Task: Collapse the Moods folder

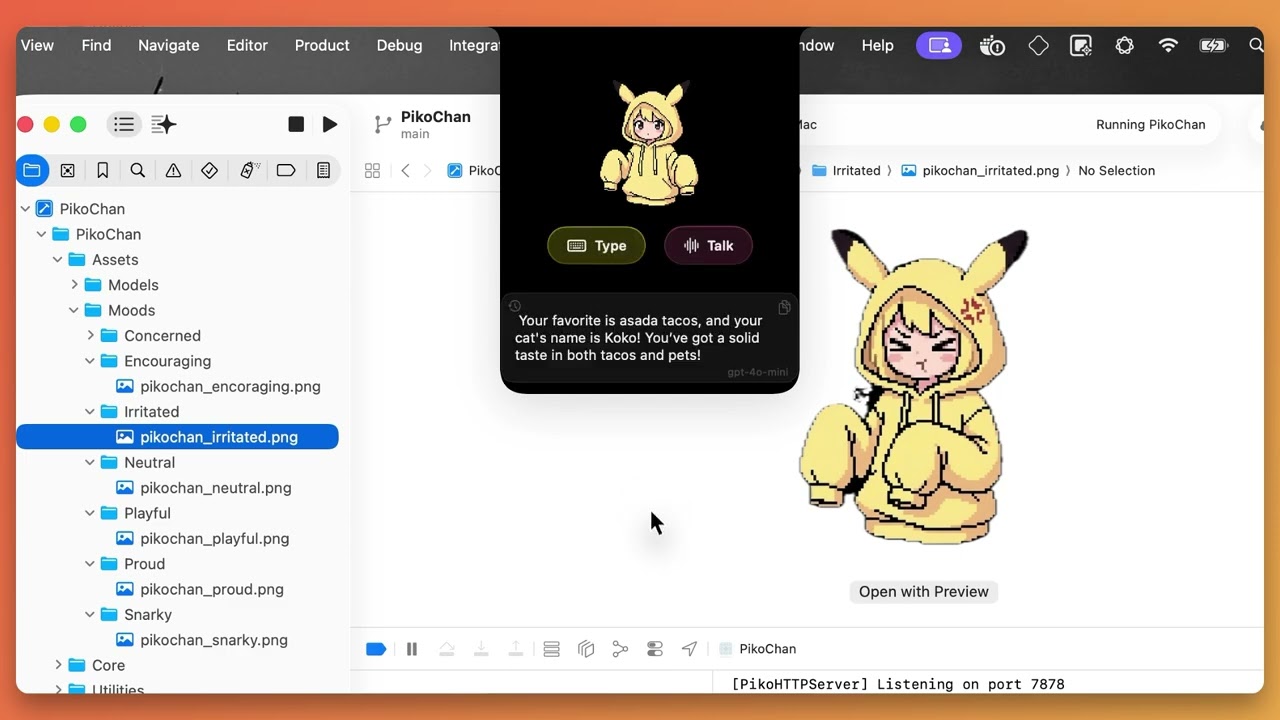Action: (x=74, y=310)
